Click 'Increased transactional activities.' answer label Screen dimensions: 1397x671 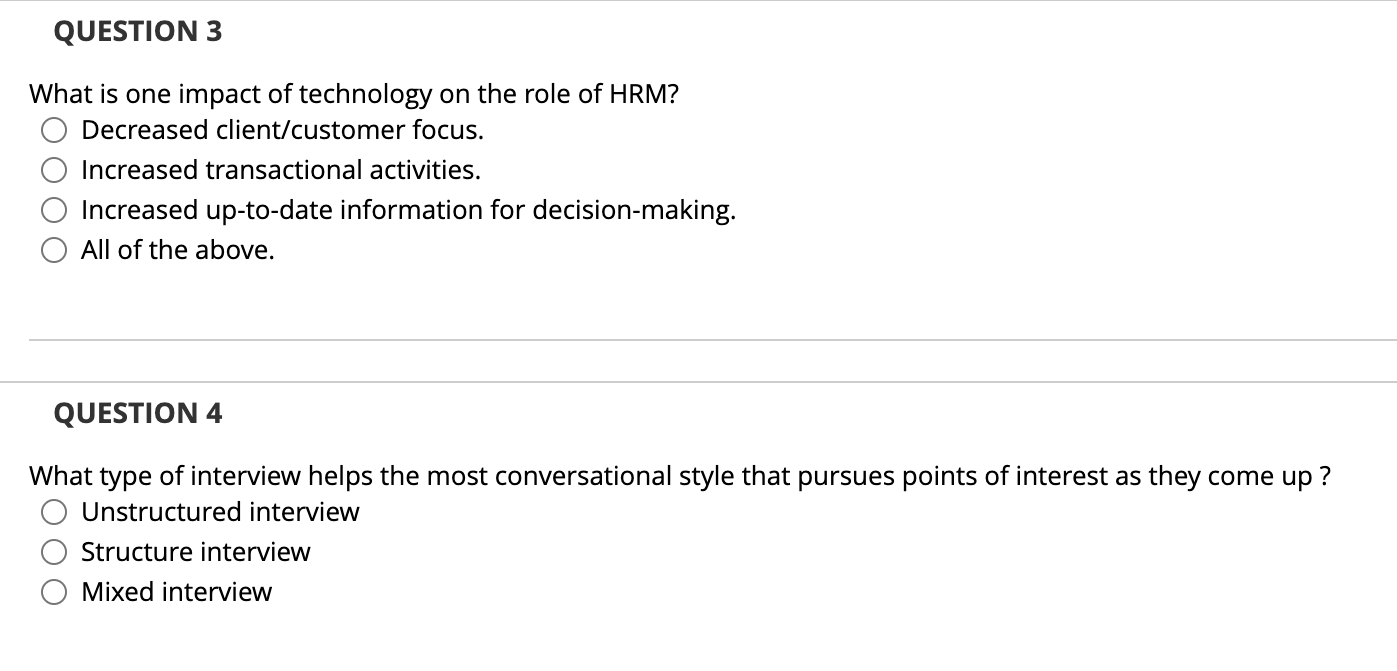pos(280,169)
